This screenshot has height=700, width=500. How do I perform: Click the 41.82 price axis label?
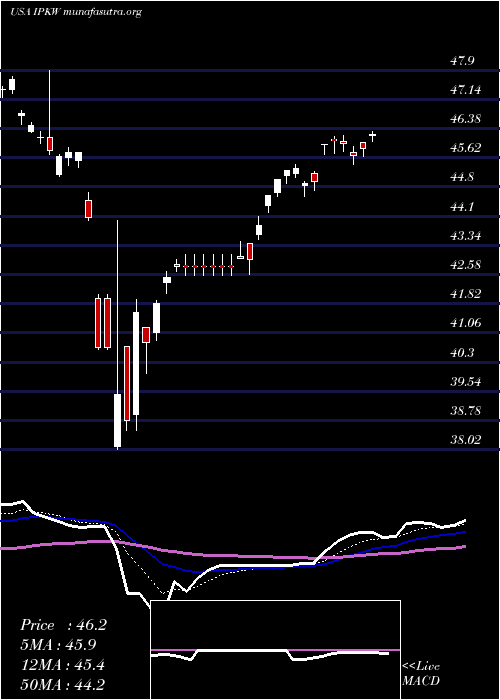click(x=465, y=294)
